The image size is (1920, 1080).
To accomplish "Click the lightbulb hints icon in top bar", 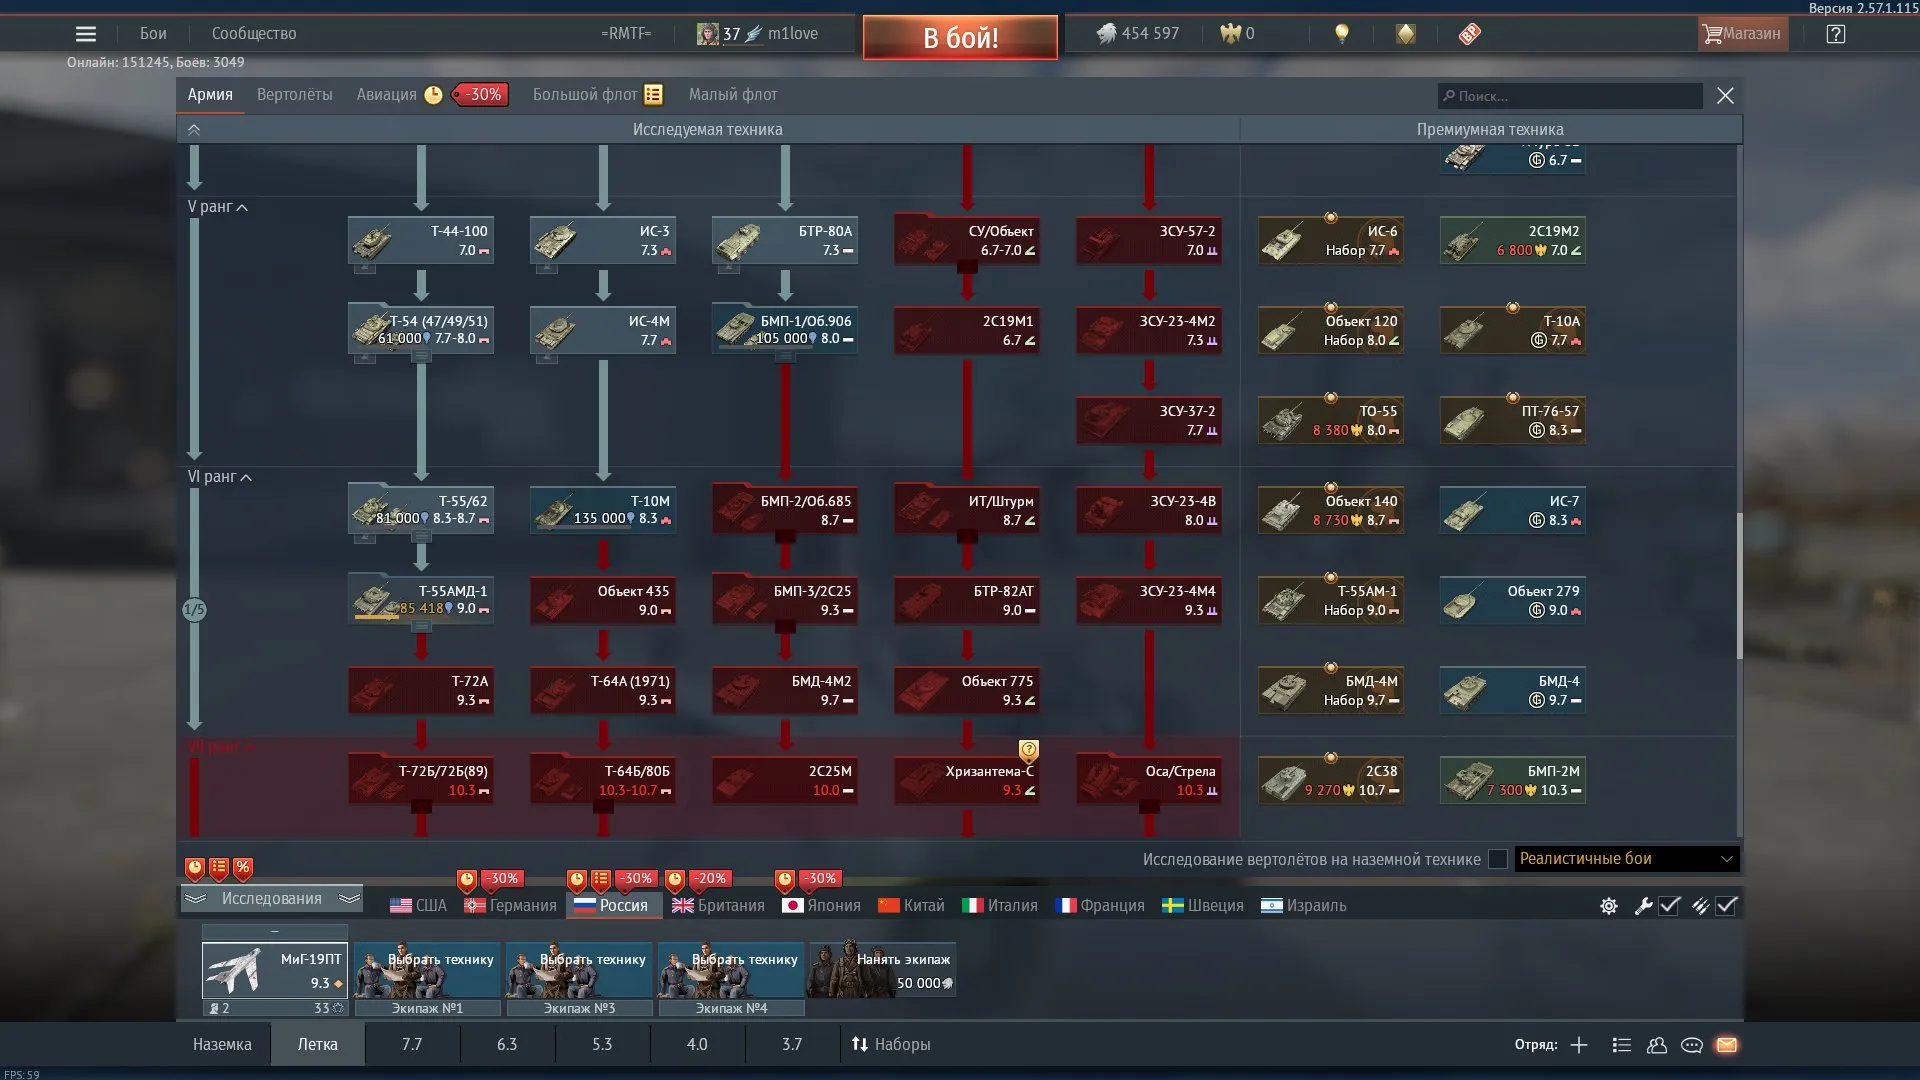I will tap(1342, 34).
